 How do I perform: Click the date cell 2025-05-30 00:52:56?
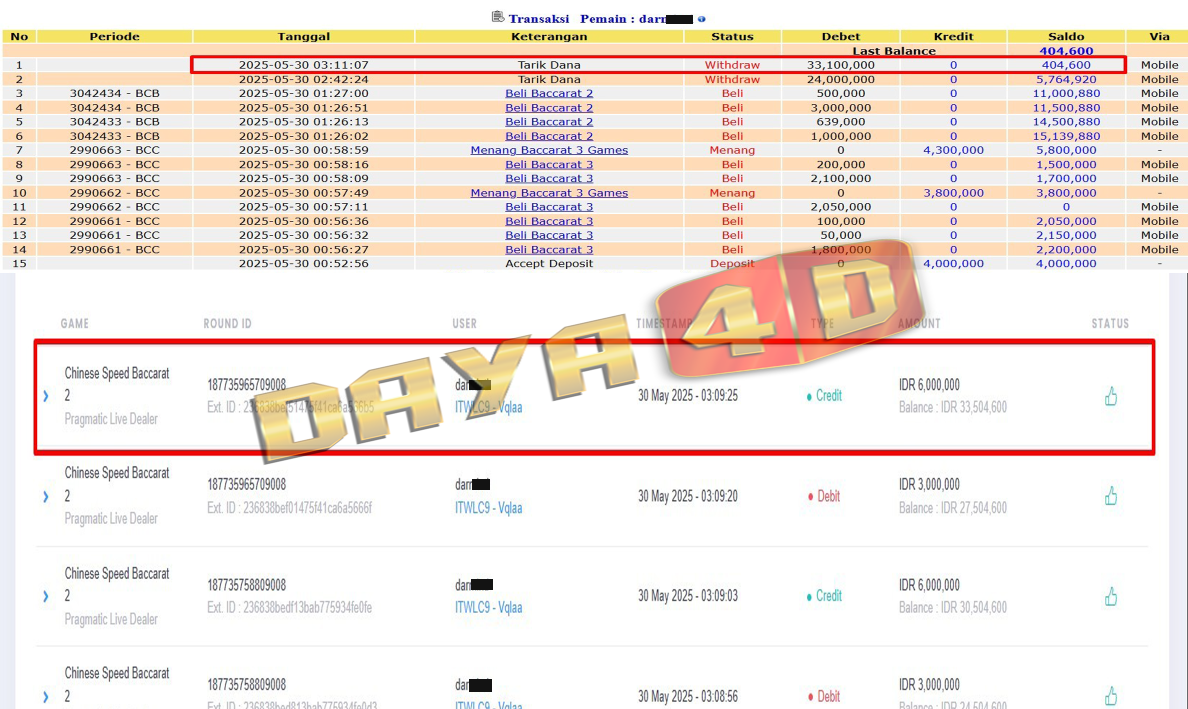(304, 264)
